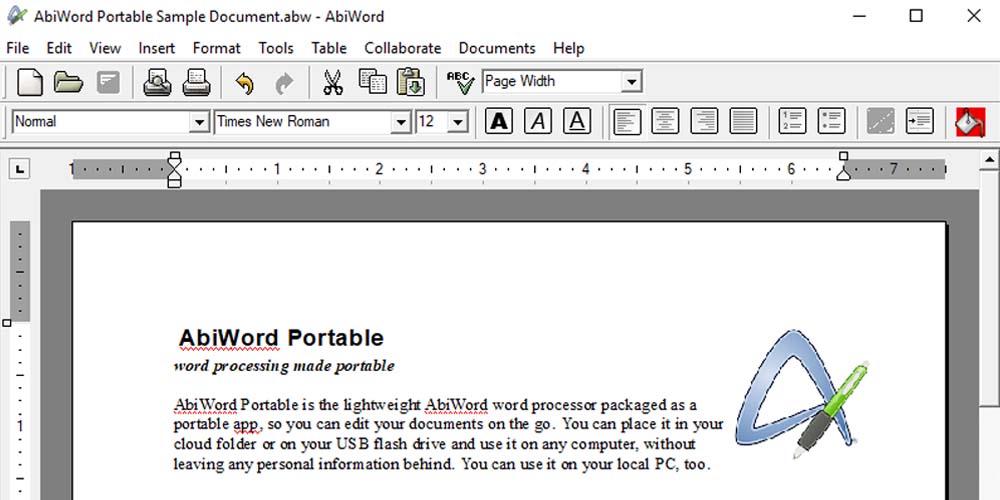Cut the selection with the scissors icon
1000x500 pixels.
[x=333, y=82]
